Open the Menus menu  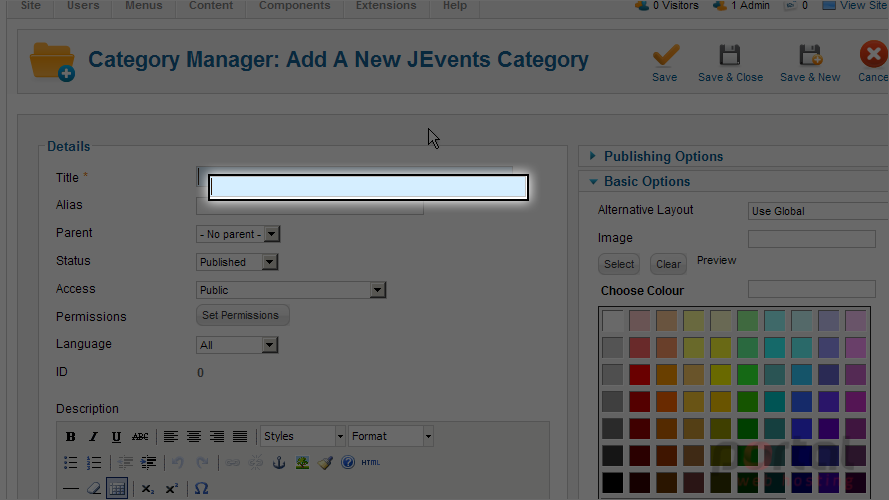[143, 6]
